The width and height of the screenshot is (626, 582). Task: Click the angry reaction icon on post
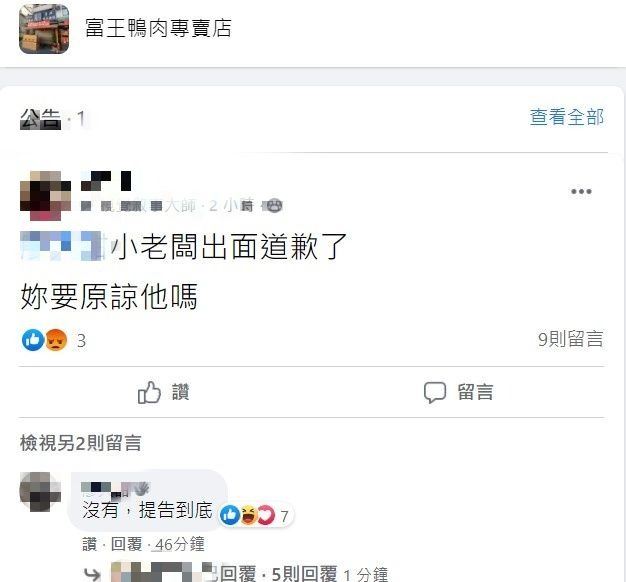click(x=56, y=340)
